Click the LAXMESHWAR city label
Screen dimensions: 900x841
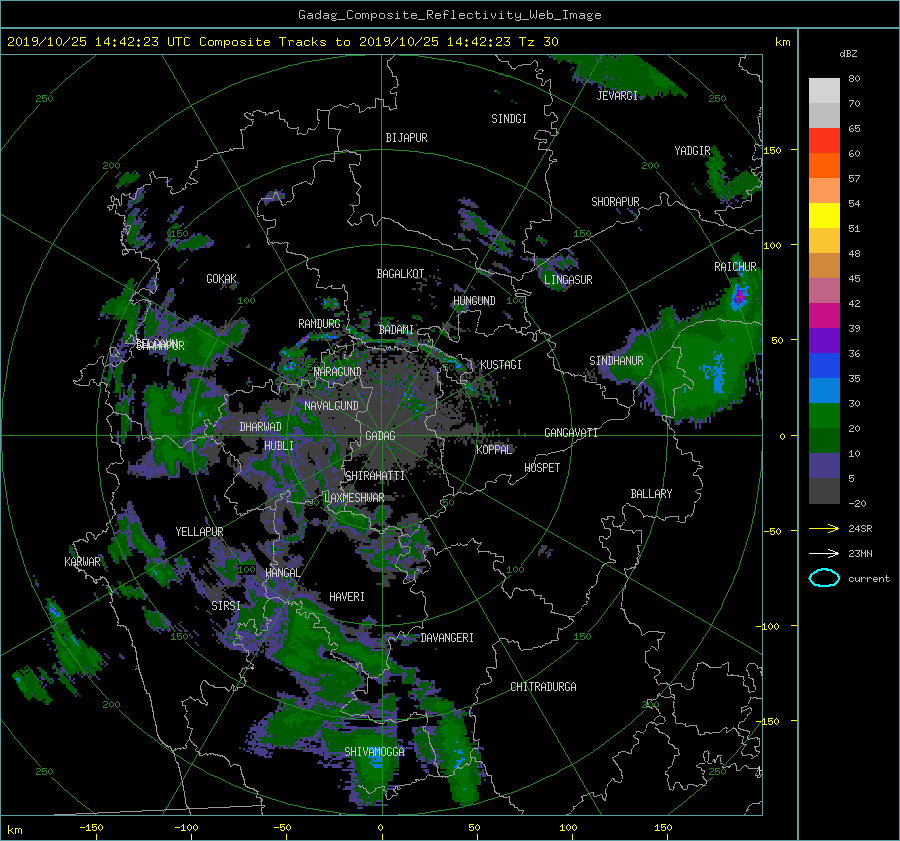(x=354, y=498)
